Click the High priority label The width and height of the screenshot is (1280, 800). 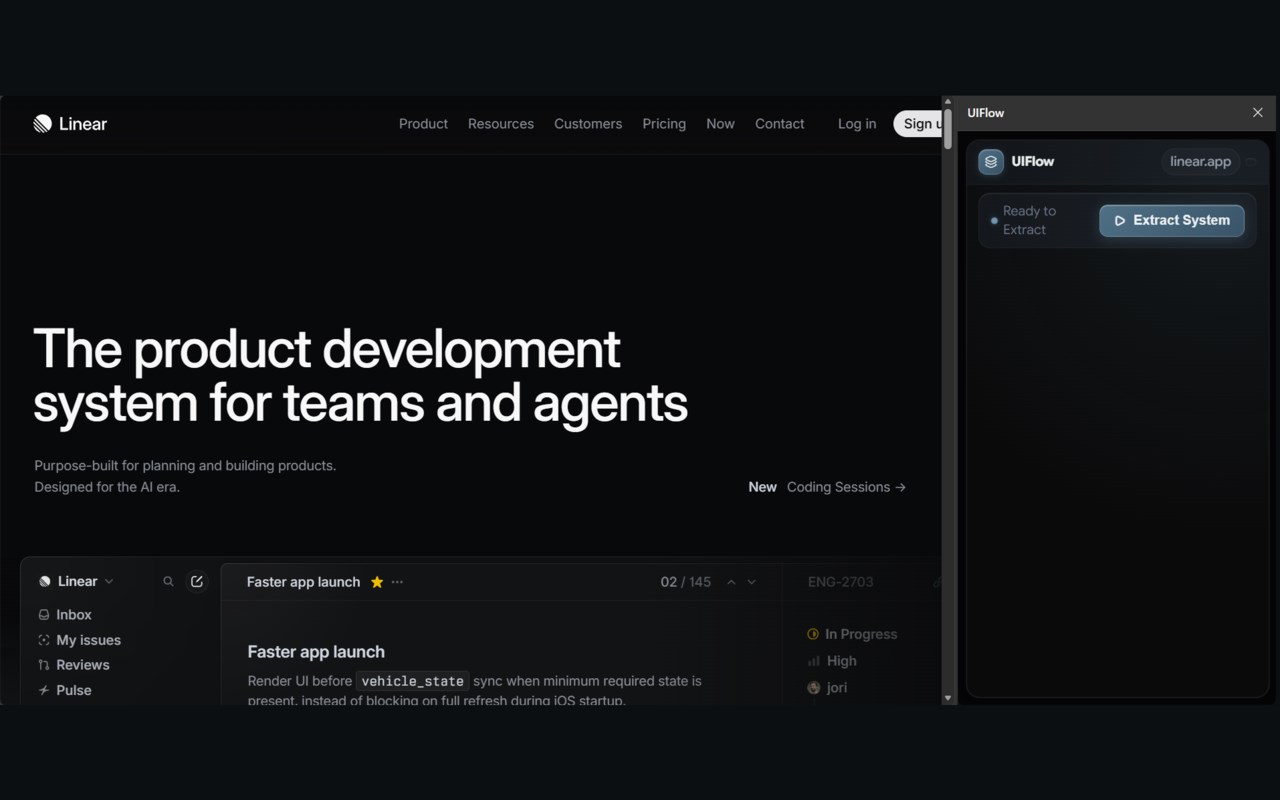tap(841, 661)
